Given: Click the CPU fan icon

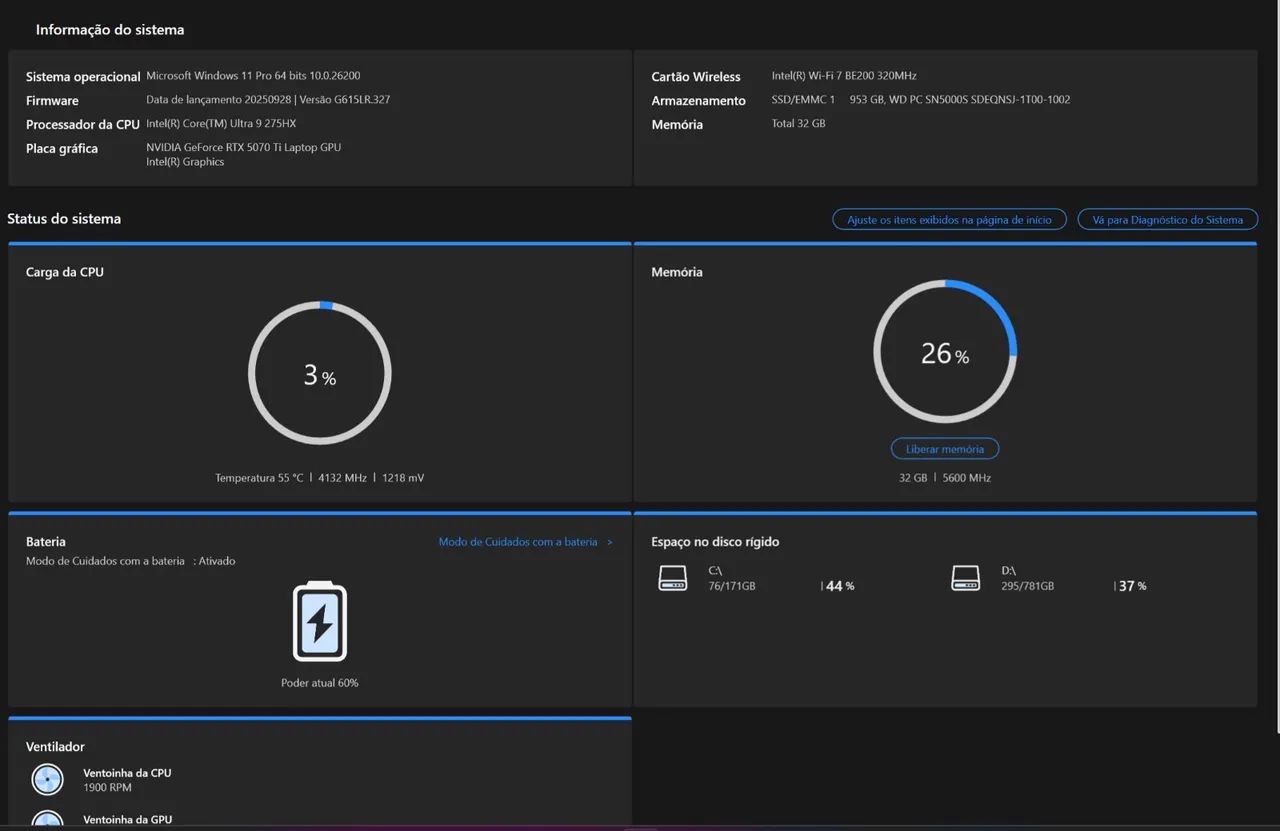Looking at the screenshot, I should click(47, 779).
